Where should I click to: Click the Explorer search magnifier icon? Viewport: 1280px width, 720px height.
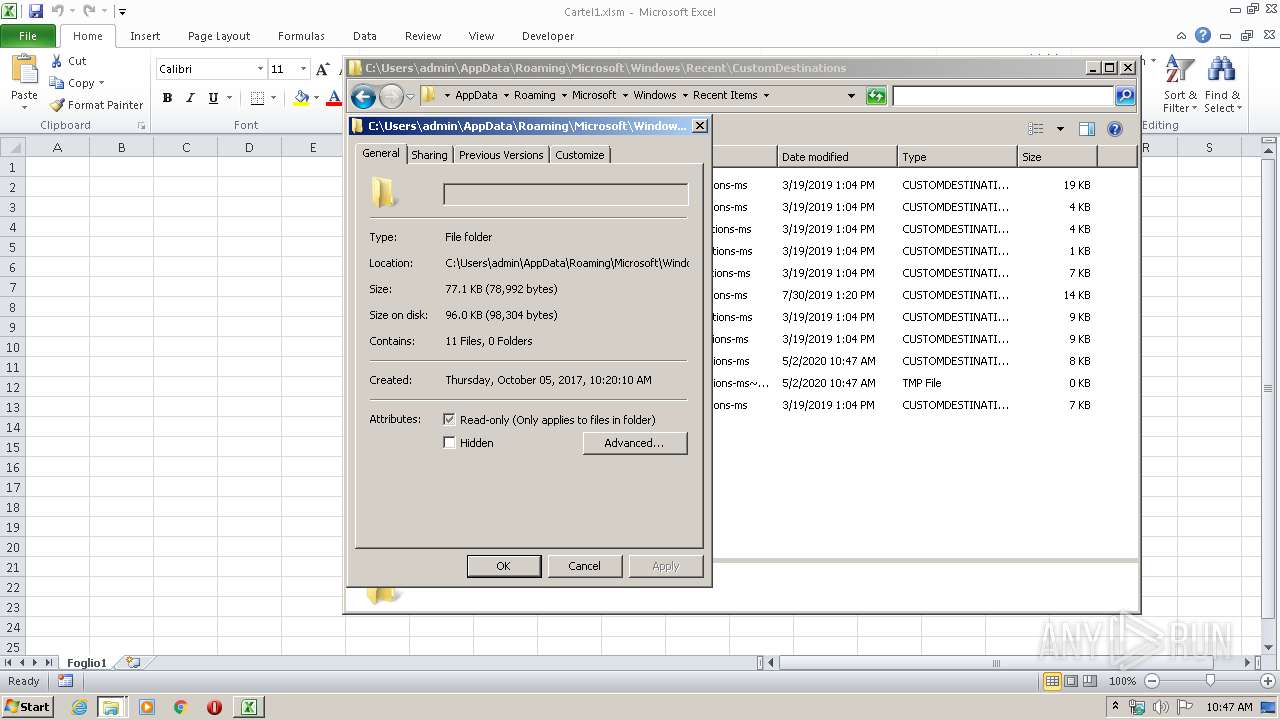tap(1125, 96)
